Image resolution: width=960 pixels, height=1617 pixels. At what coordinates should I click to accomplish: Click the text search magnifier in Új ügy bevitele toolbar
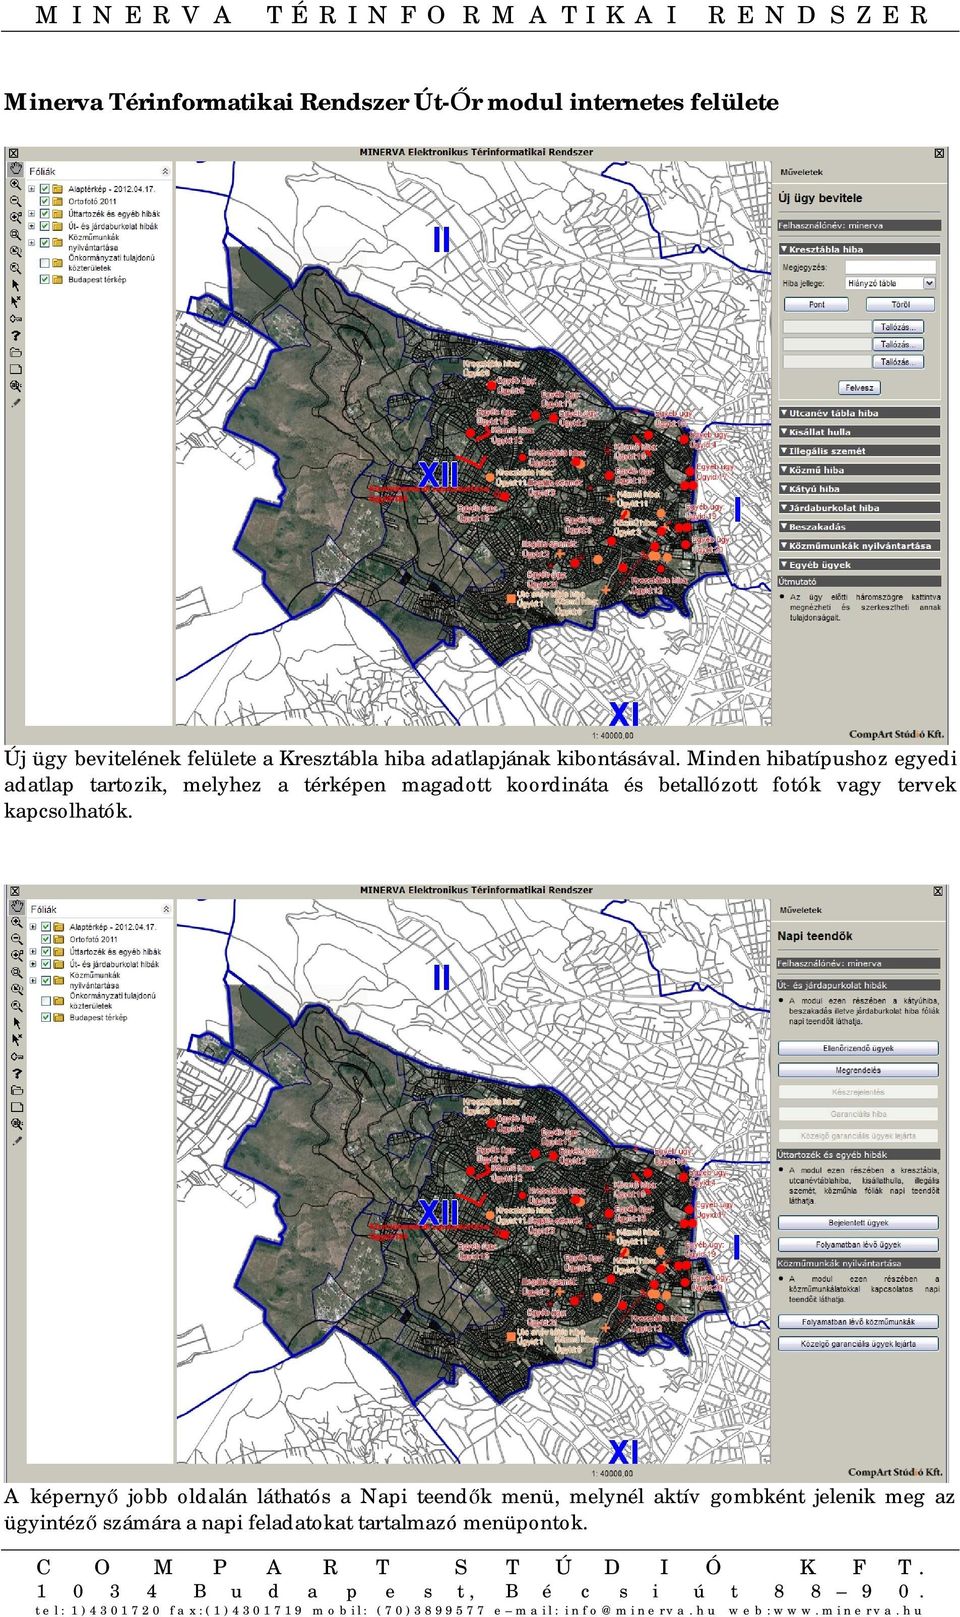tap(16, 386)
